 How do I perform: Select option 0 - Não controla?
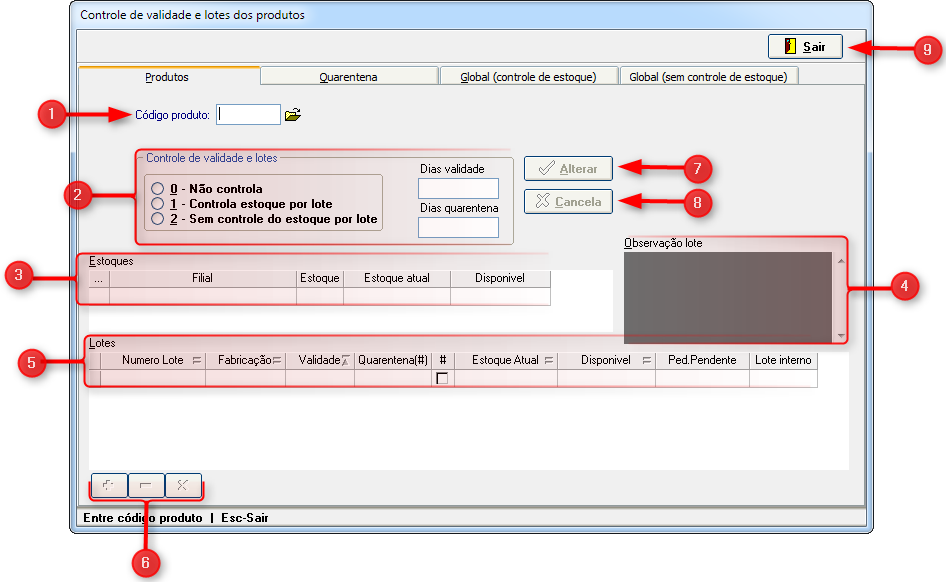157,189
